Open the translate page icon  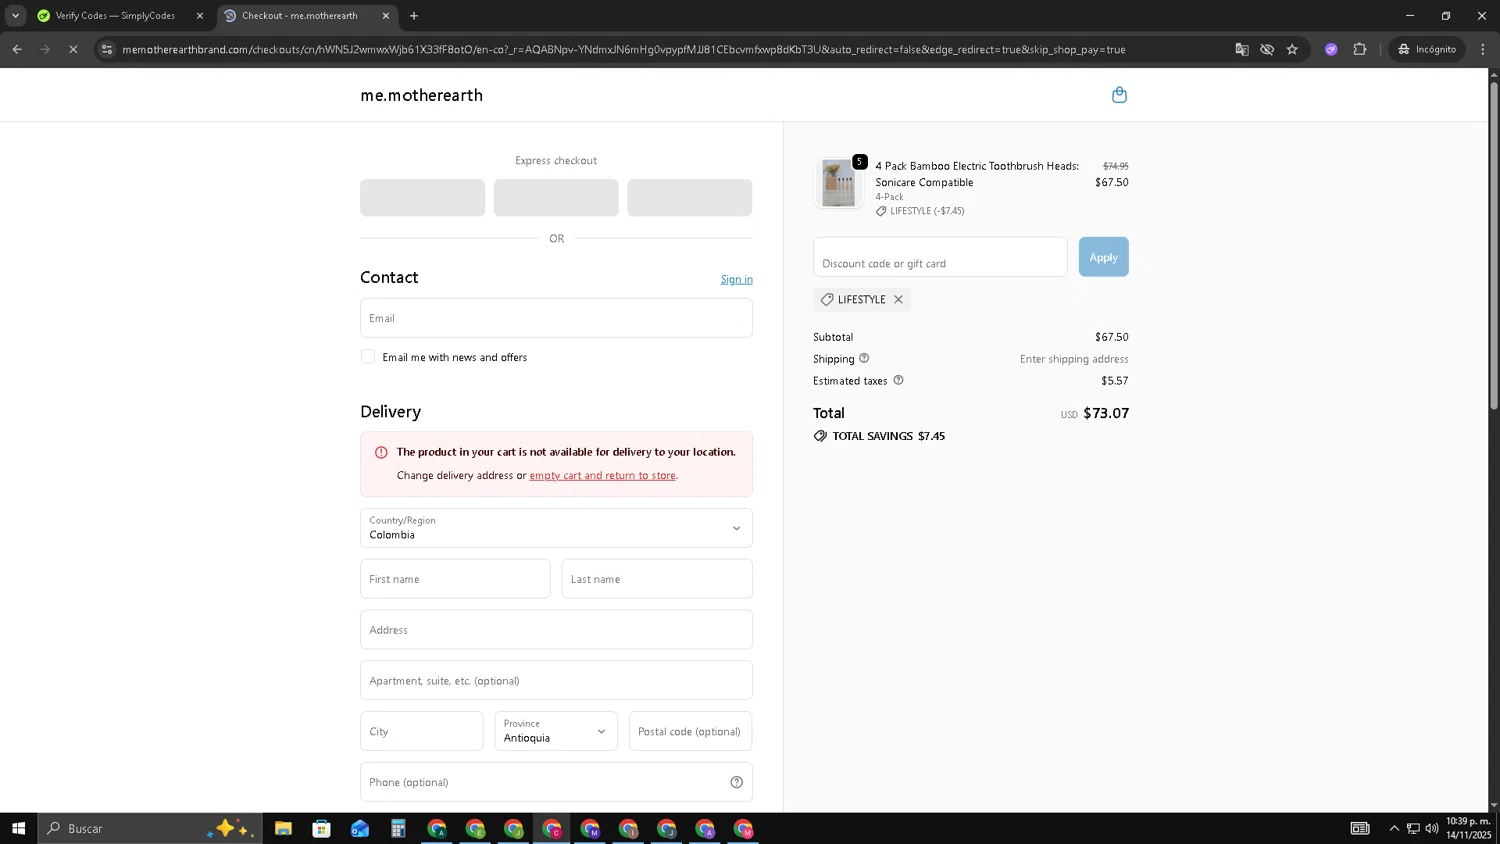tap(1241, 49)
